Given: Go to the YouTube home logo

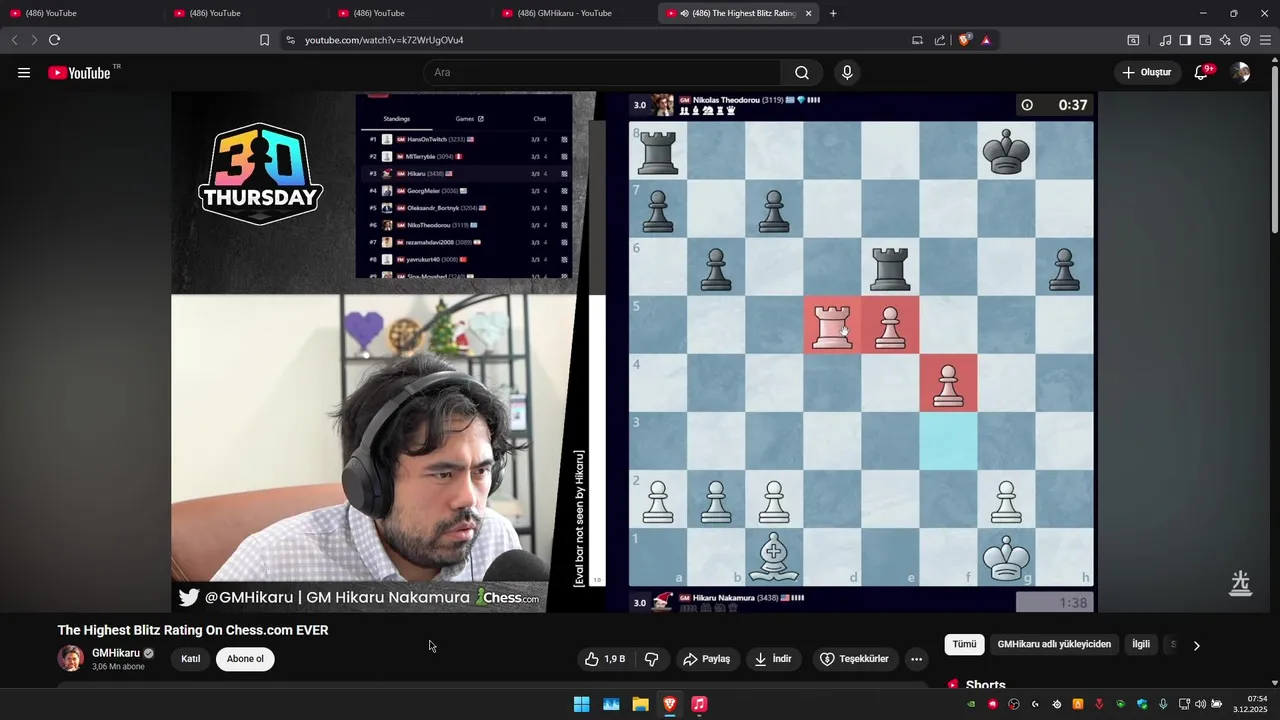Looking at the screenshot, I should pyautogui.click(x=79, y=72).
